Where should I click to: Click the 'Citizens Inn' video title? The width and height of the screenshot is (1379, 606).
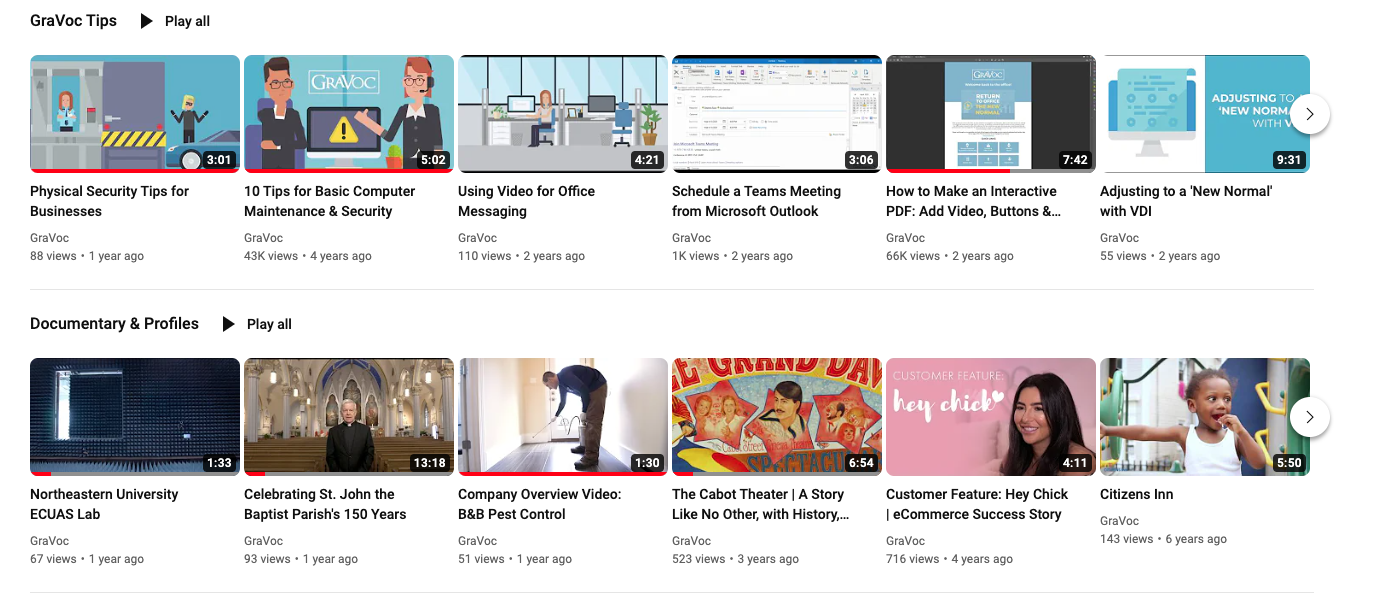pos(1136,494)
